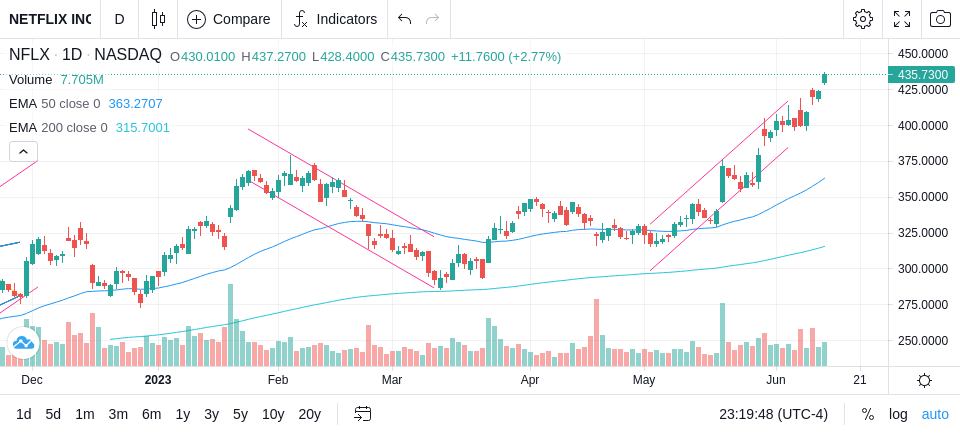Open the Indicators menu
960x433 pixels.
tap(335, 19)
